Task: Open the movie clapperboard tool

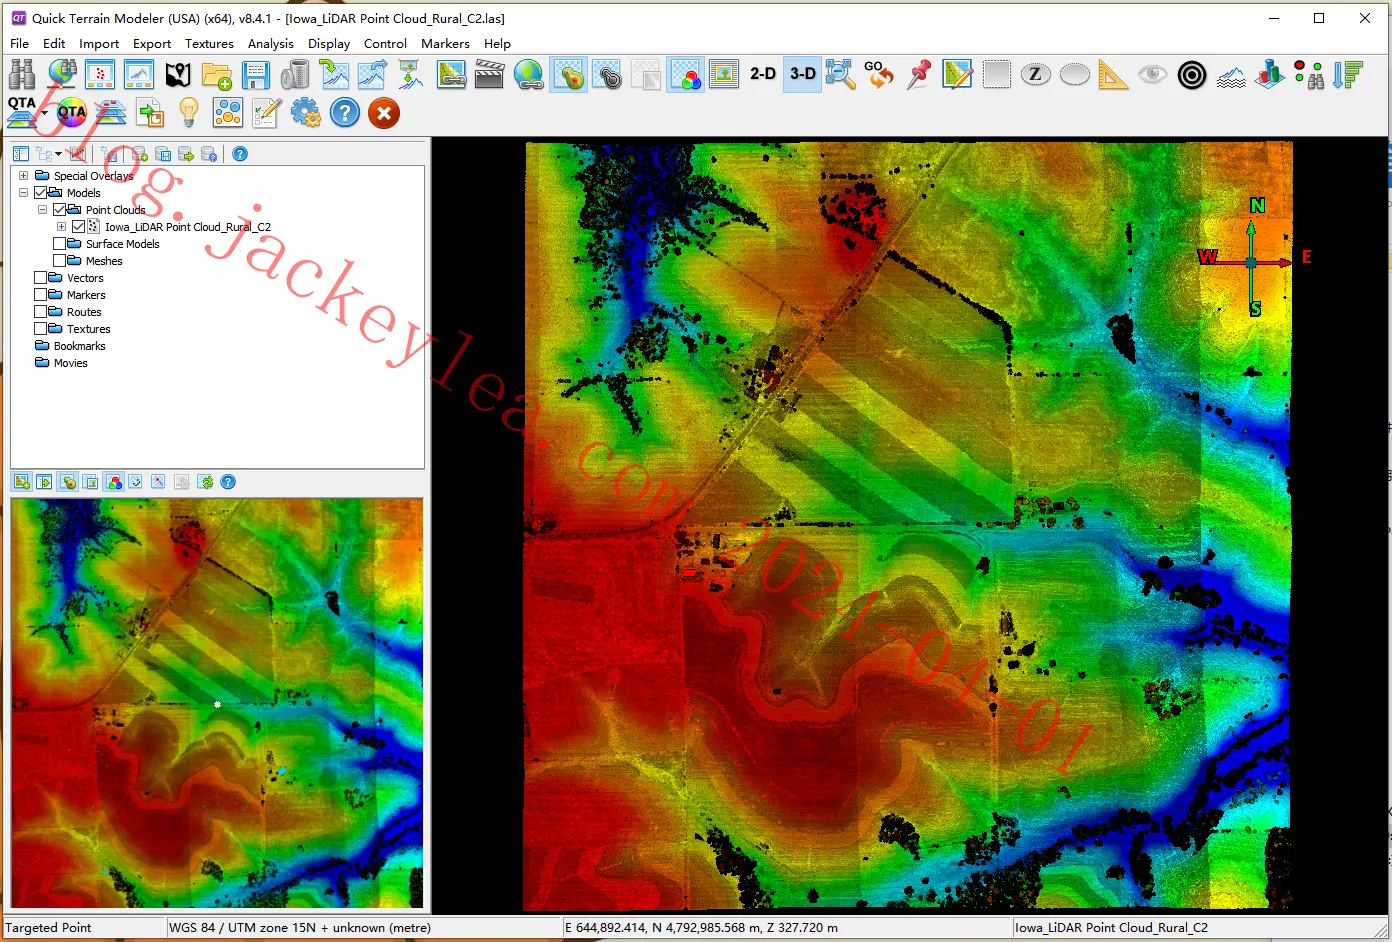Action: tap(489, 74)
